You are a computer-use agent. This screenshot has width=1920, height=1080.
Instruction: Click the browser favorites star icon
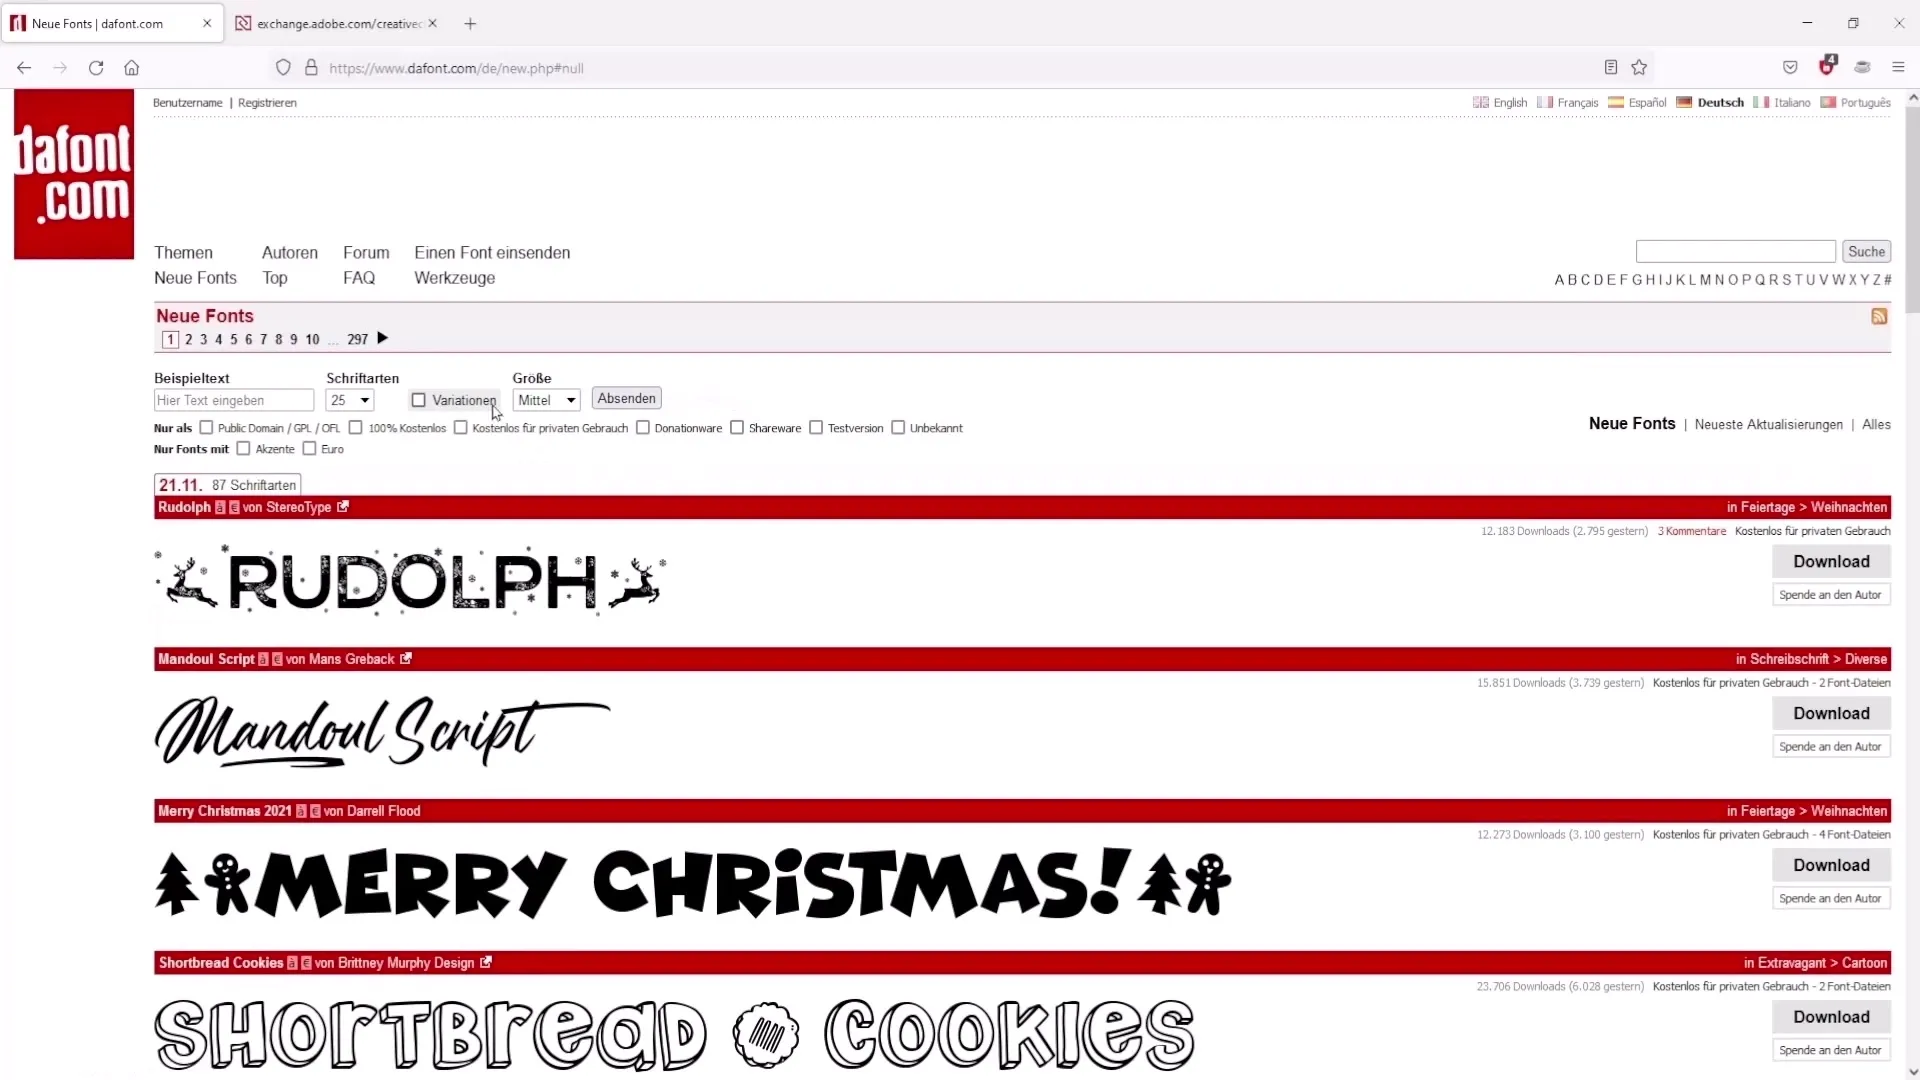pyautogui.click(x=1639, y=67)
